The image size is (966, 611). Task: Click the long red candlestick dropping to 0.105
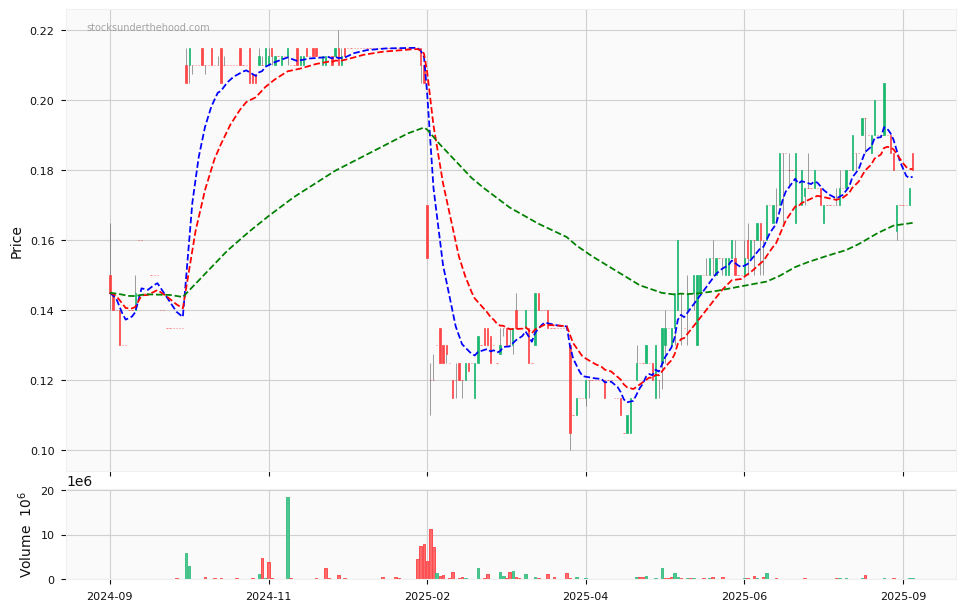570,388
